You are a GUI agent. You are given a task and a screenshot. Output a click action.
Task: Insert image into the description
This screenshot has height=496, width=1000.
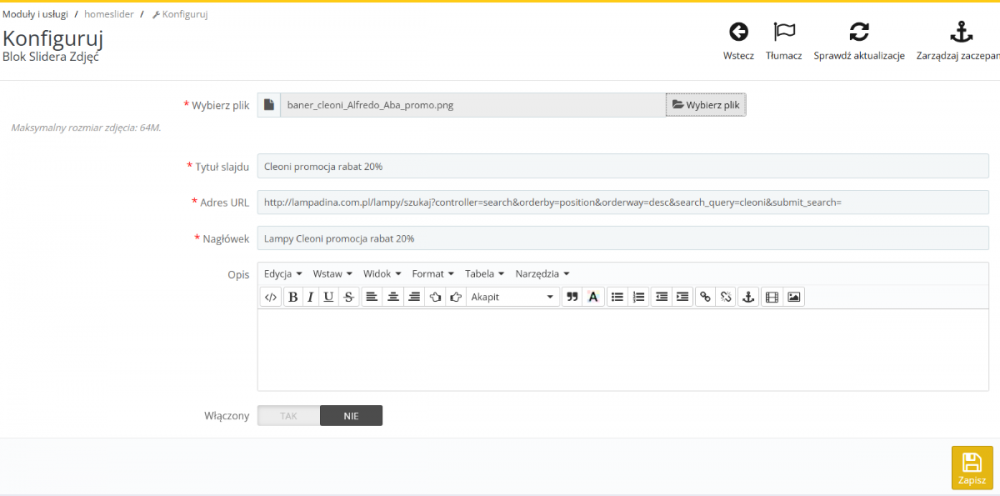click(x=793, y=297)
